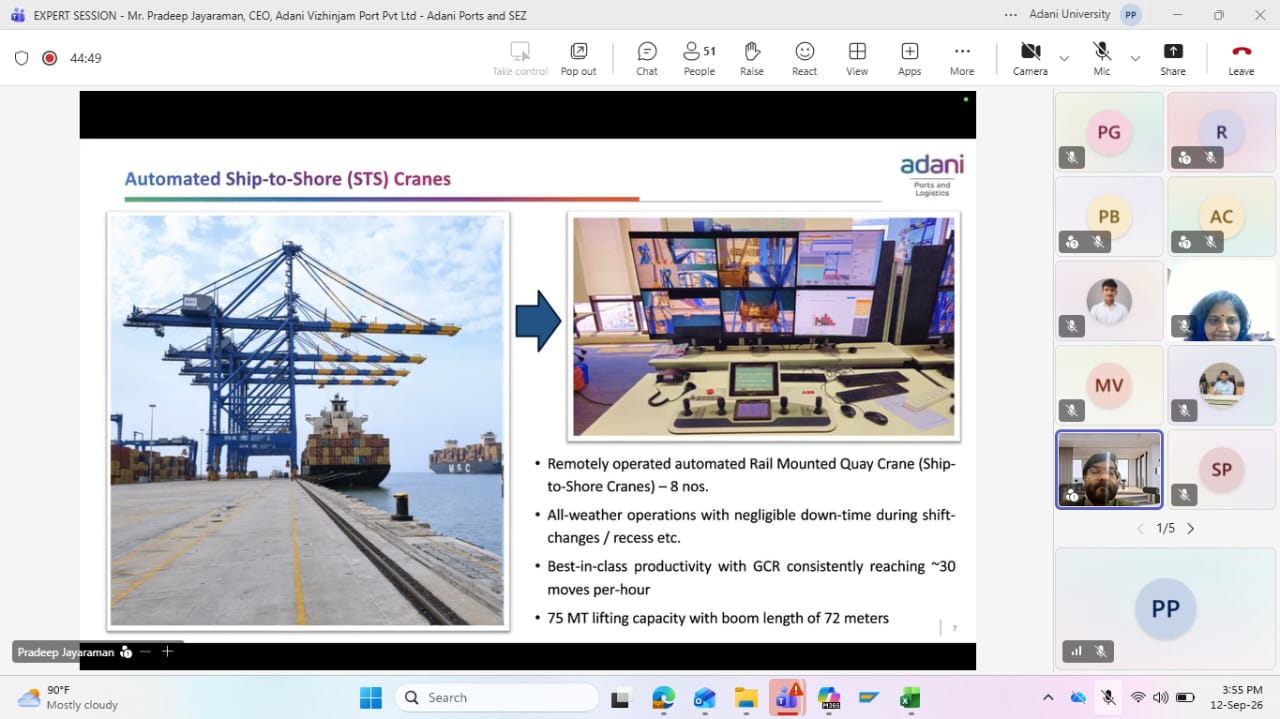The width and height of the screenshot is (1280, 719).
Task: Unmute the Mic
Action: point(1102,58)
